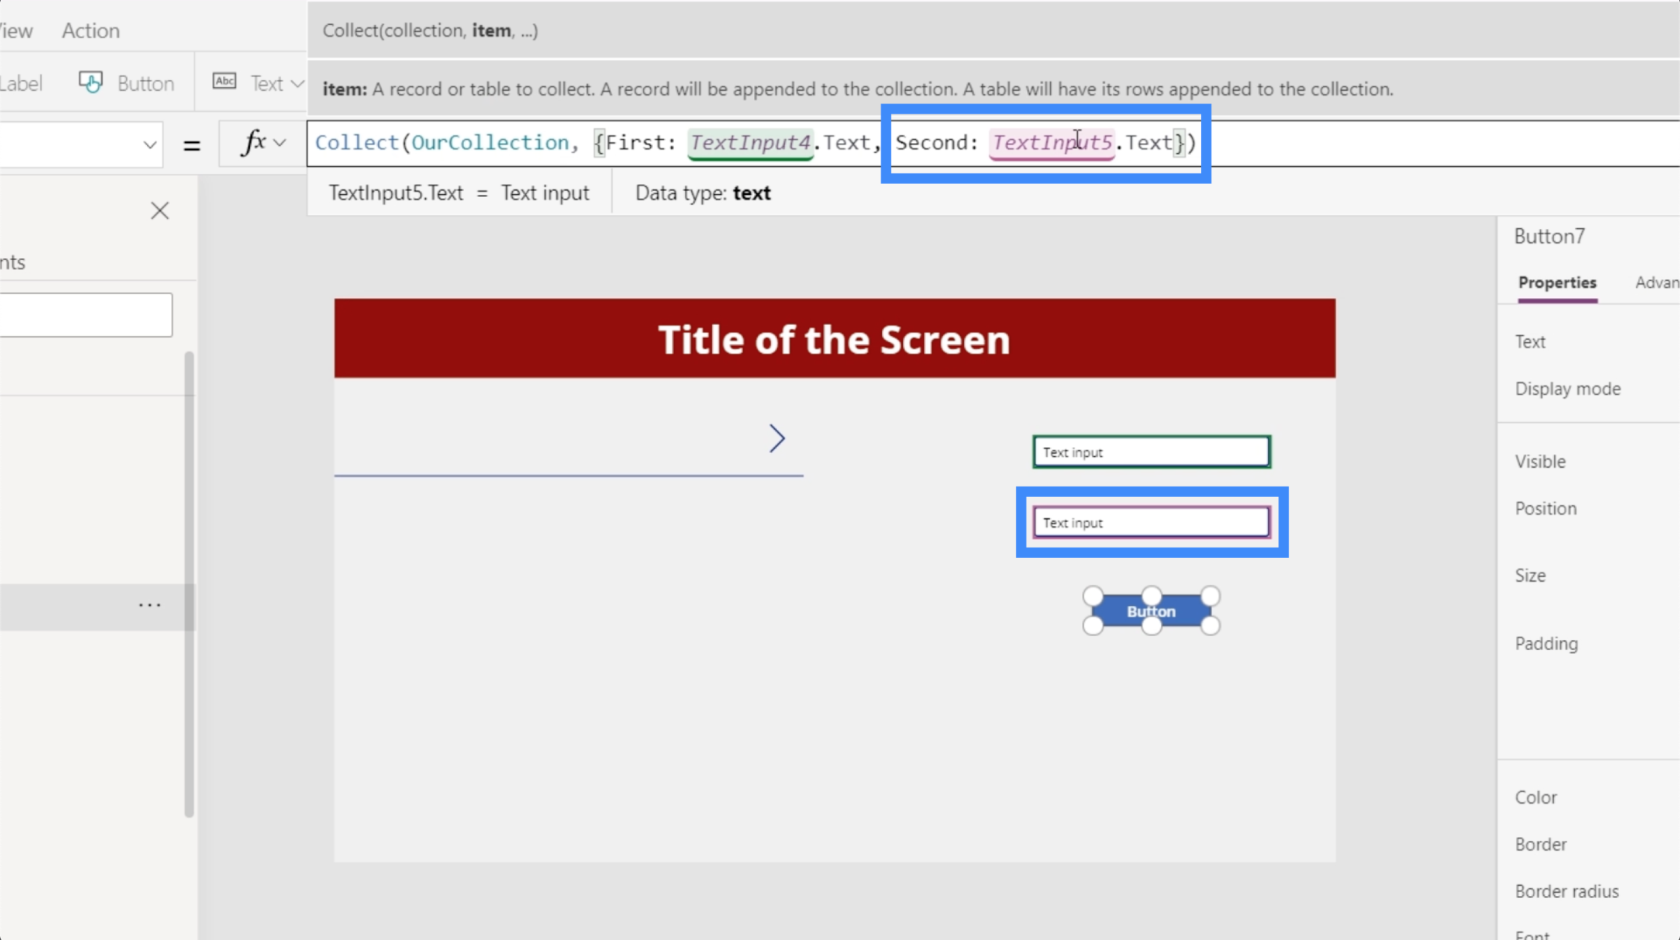Click the left panel scrollbar
The width and height of the screenshot is (1680, 940).
point(189,584)
